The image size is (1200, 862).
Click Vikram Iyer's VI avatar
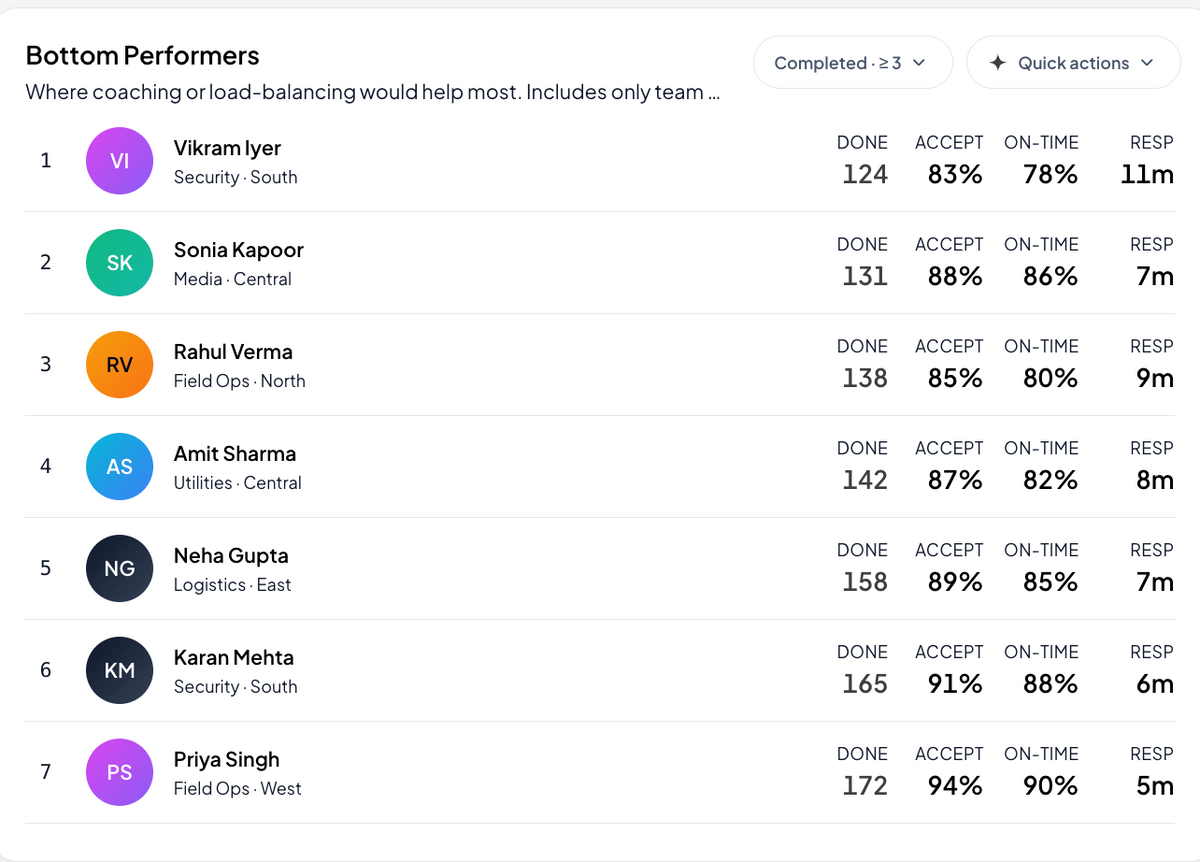click(x=119, y=160)
